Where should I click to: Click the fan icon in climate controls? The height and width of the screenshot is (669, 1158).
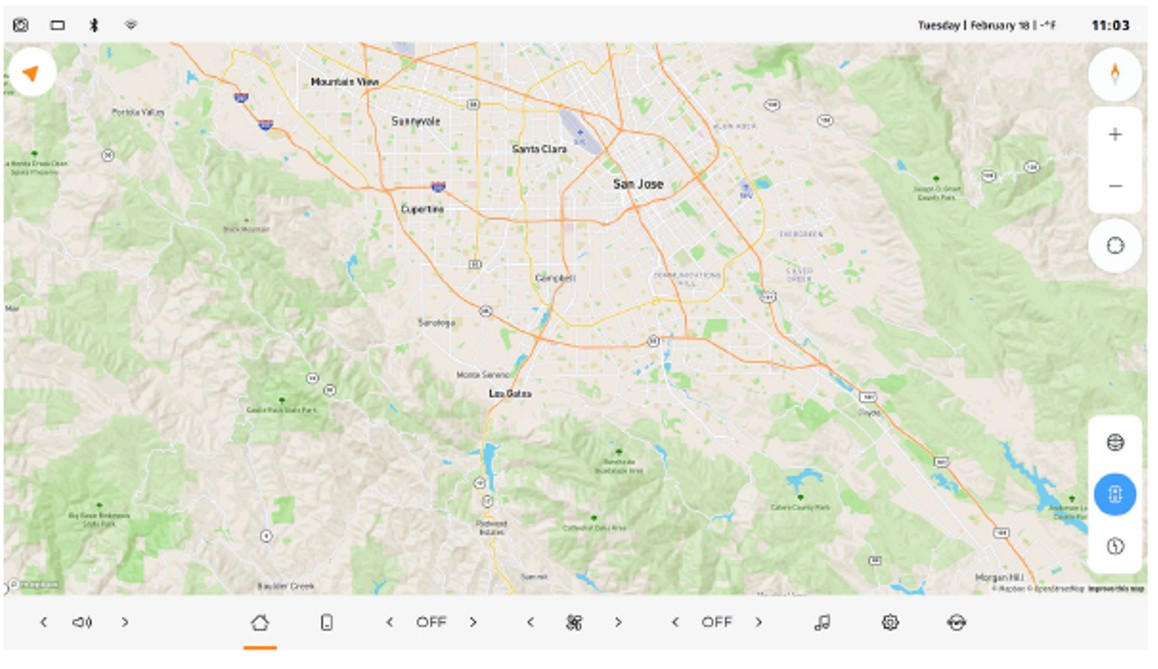point(574,622)
